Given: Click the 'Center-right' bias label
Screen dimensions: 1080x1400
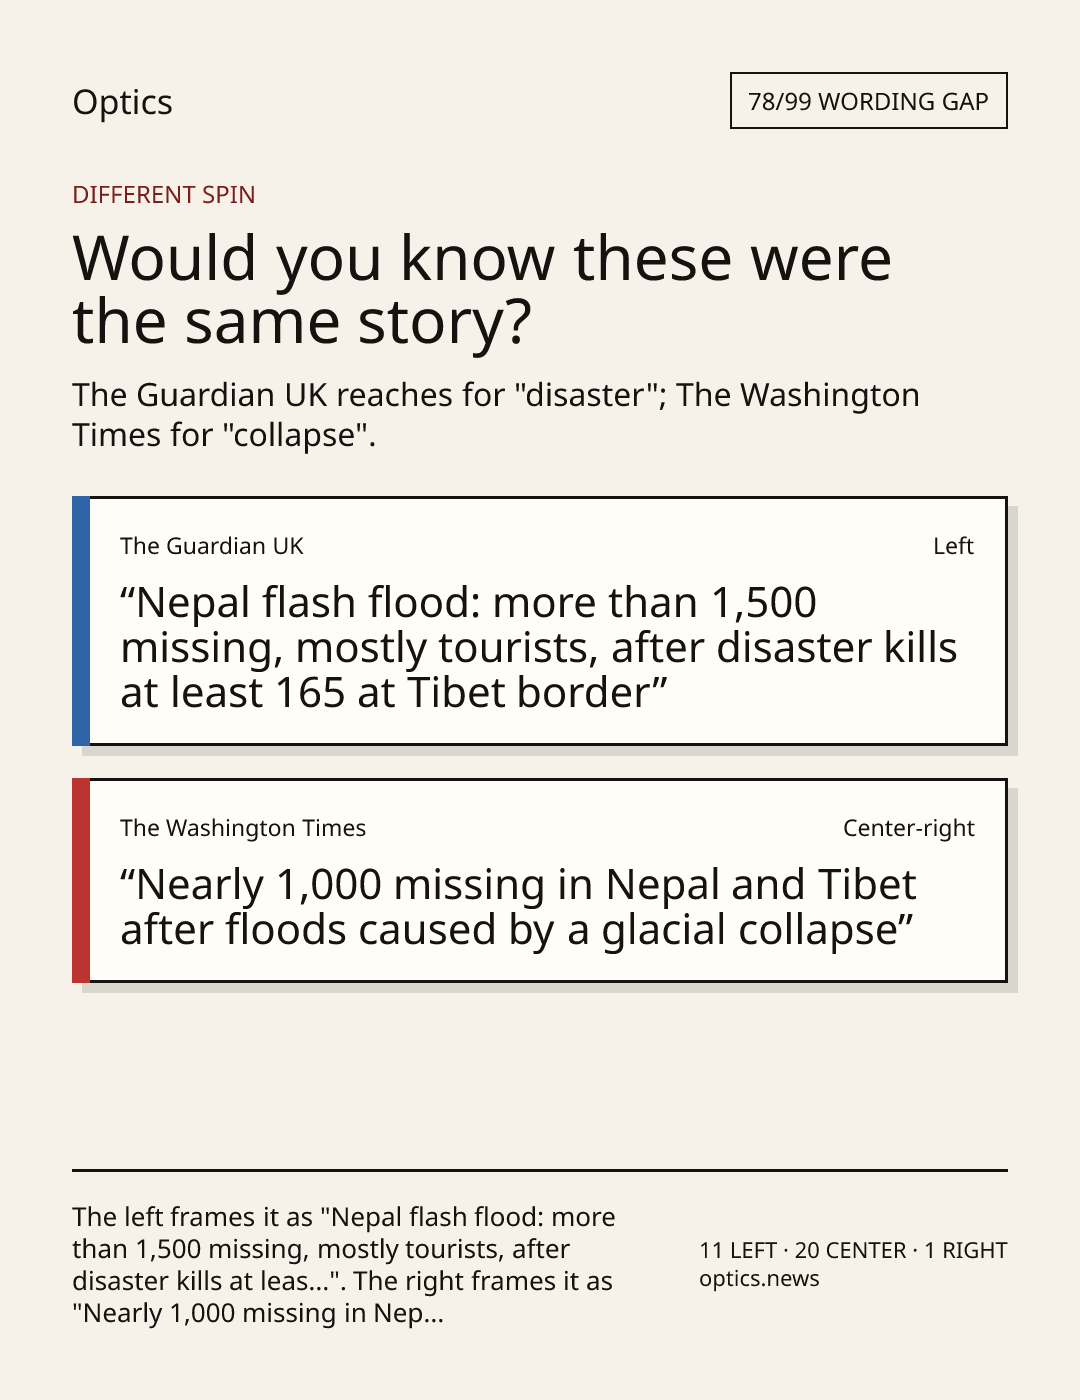Looking at the screenshot, I should click(x=908, y=827).
